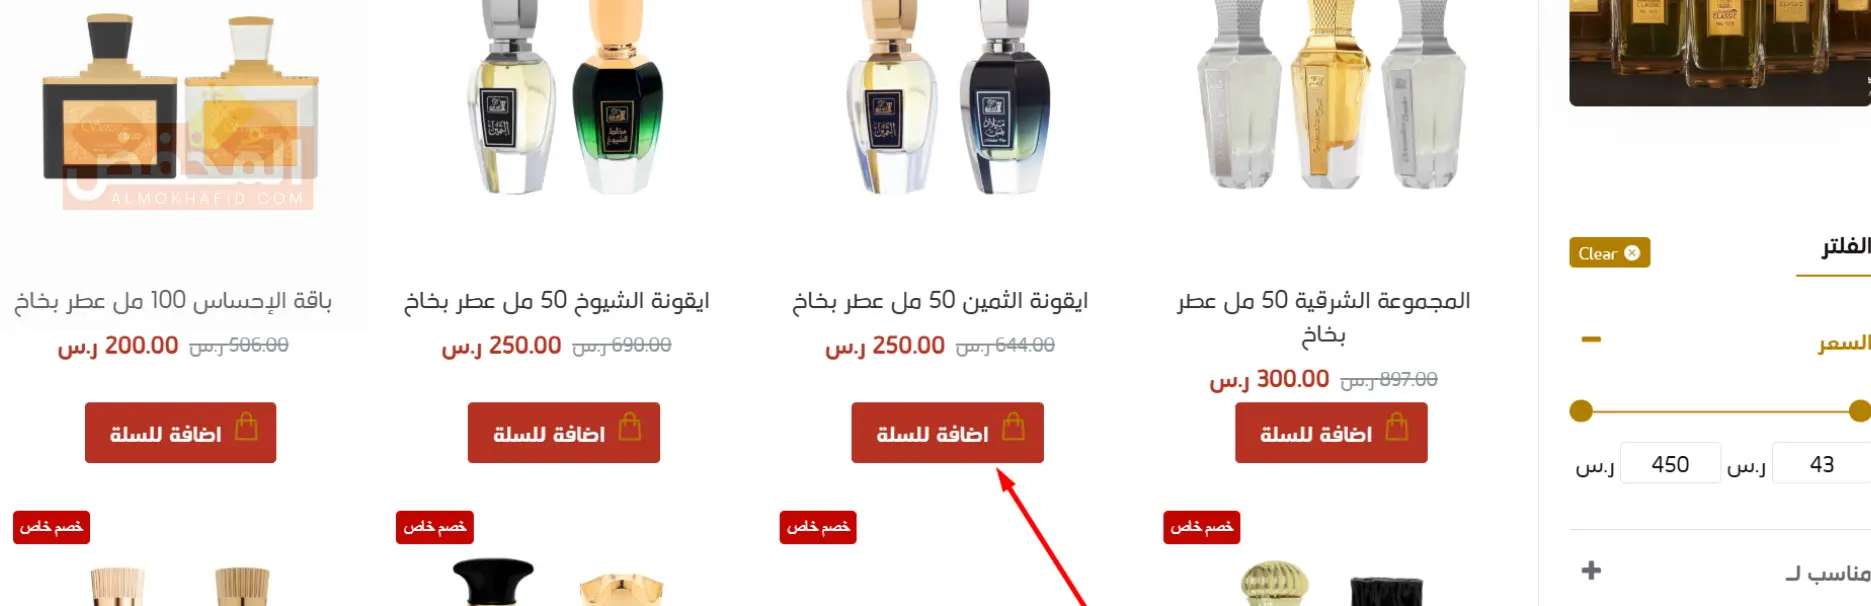Click the ايقونة الشيوخ perfume bottles image
Screen dimensions: 1871x606
click(x=564, y=98)
